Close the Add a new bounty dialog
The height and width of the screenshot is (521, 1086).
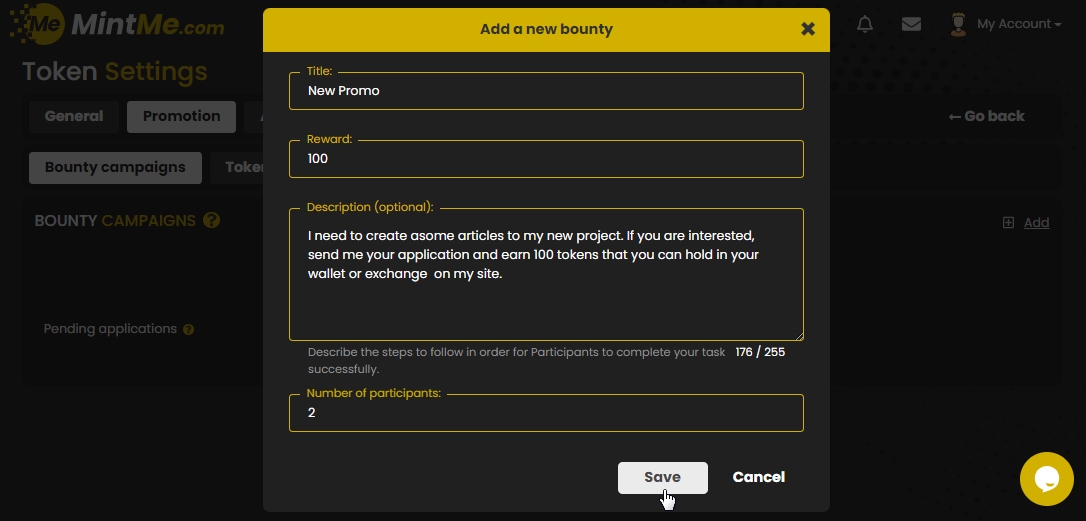[x=808, y=29]
